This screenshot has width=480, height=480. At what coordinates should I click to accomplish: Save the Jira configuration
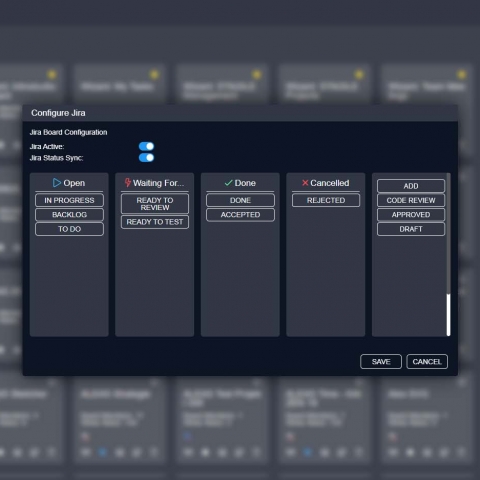pyautogui.click(x=381, y=362)
